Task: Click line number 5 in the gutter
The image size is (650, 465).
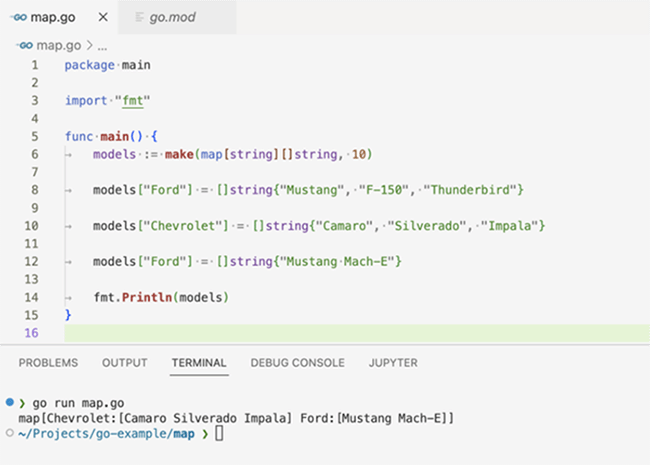Action: click(x=34, y=136)
